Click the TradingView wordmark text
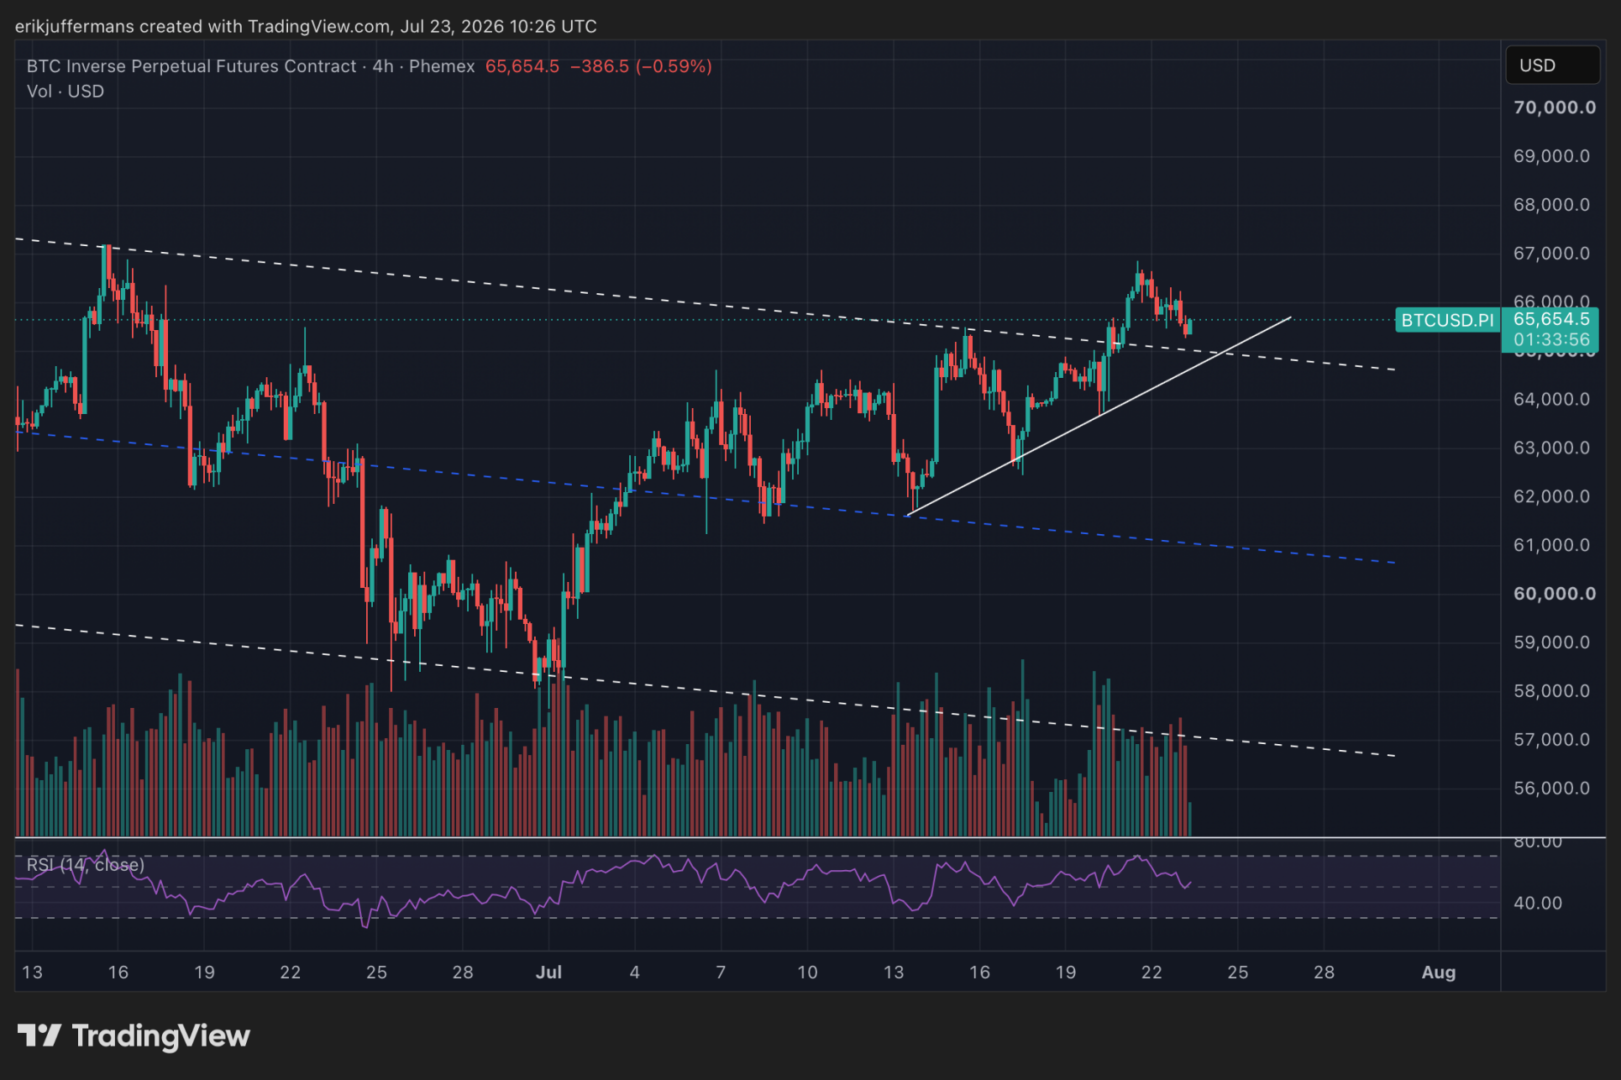 click(161, 1036)
